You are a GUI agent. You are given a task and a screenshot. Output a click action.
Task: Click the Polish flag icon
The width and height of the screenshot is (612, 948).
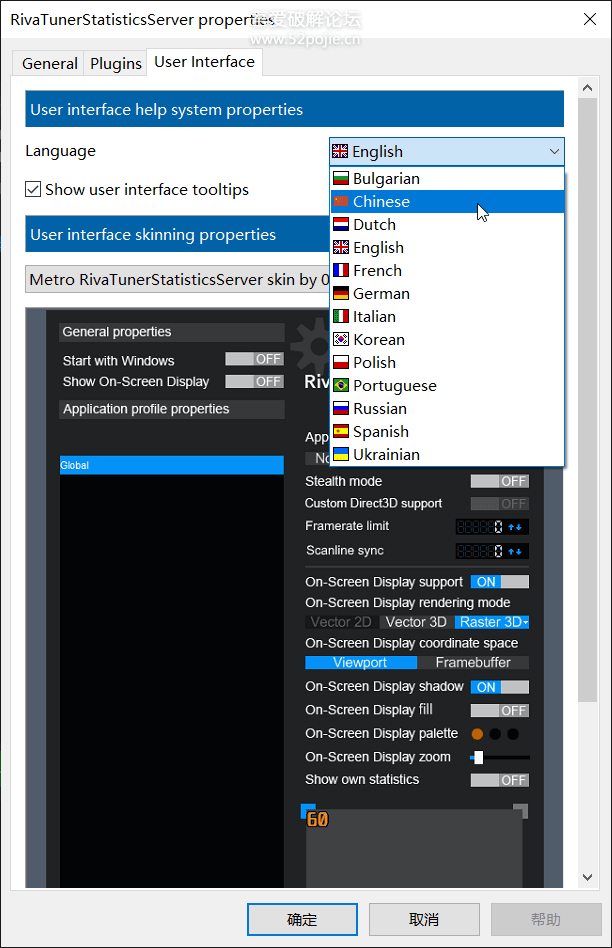341,362
